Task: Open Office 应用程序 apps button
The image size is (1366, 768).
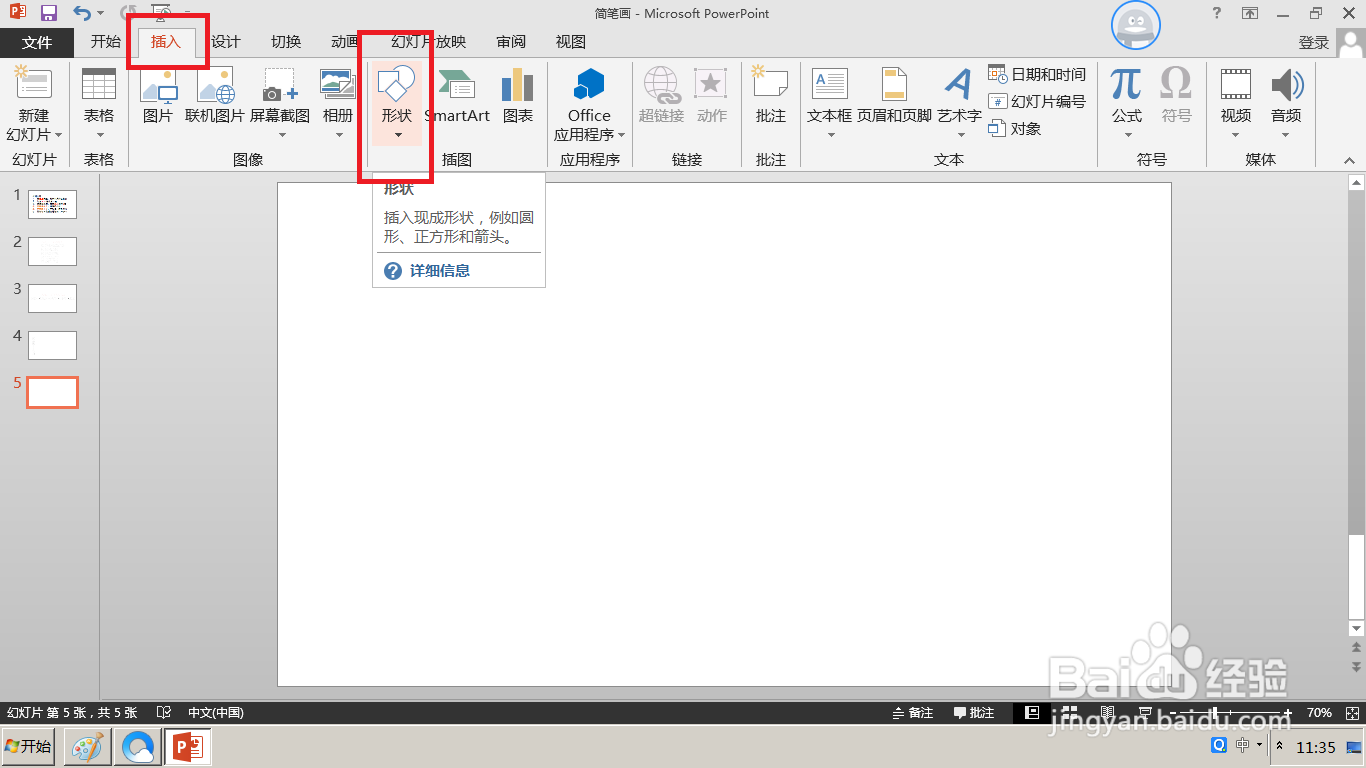Action: [589, 104]
